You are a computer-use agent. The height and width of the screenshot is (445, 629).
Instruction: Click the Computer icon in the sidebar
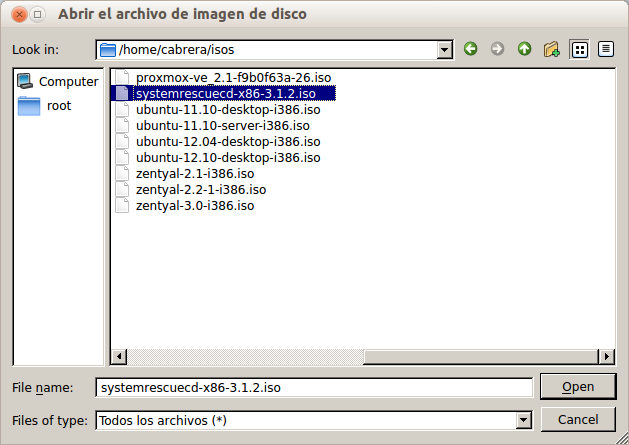(25, 81)
